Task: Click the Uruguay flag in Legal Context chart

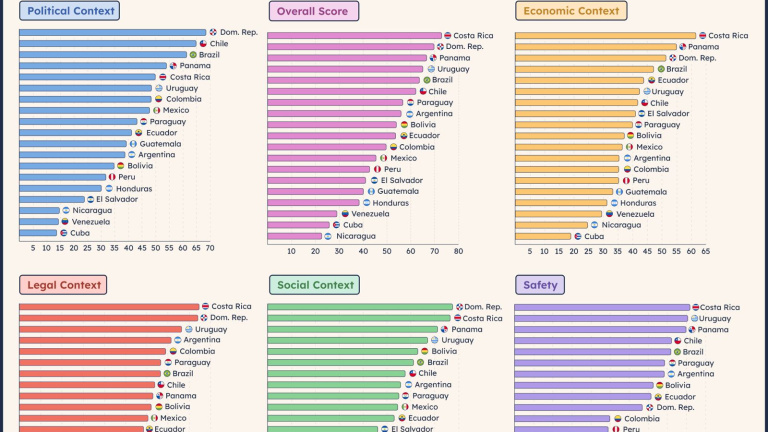Action: (x=189, y=329)
